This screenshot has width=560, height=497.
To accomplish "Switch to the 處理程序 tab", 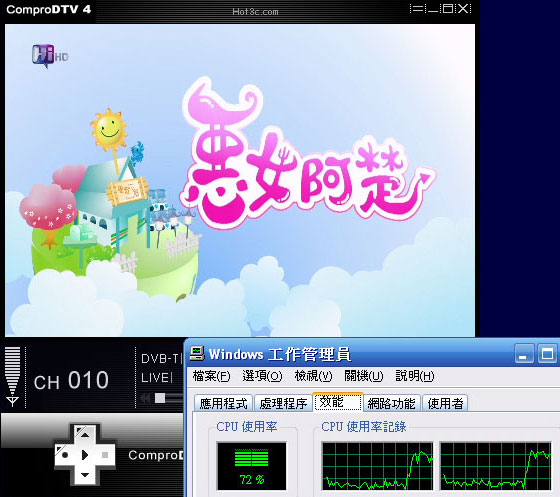I will tap(283, 403).
